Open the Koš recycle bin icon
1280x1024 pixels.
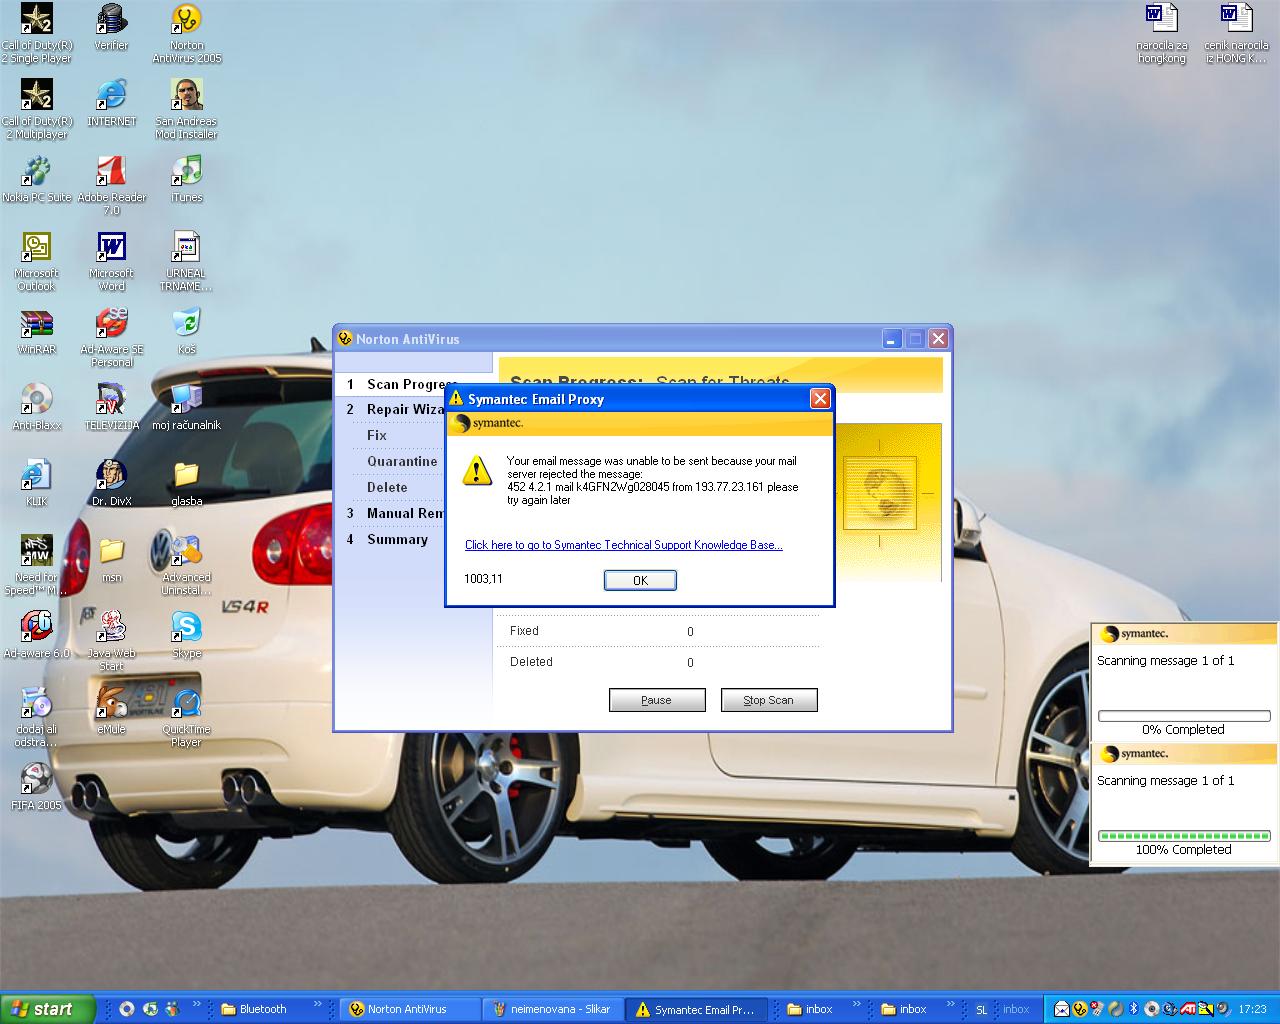(187, 332)
